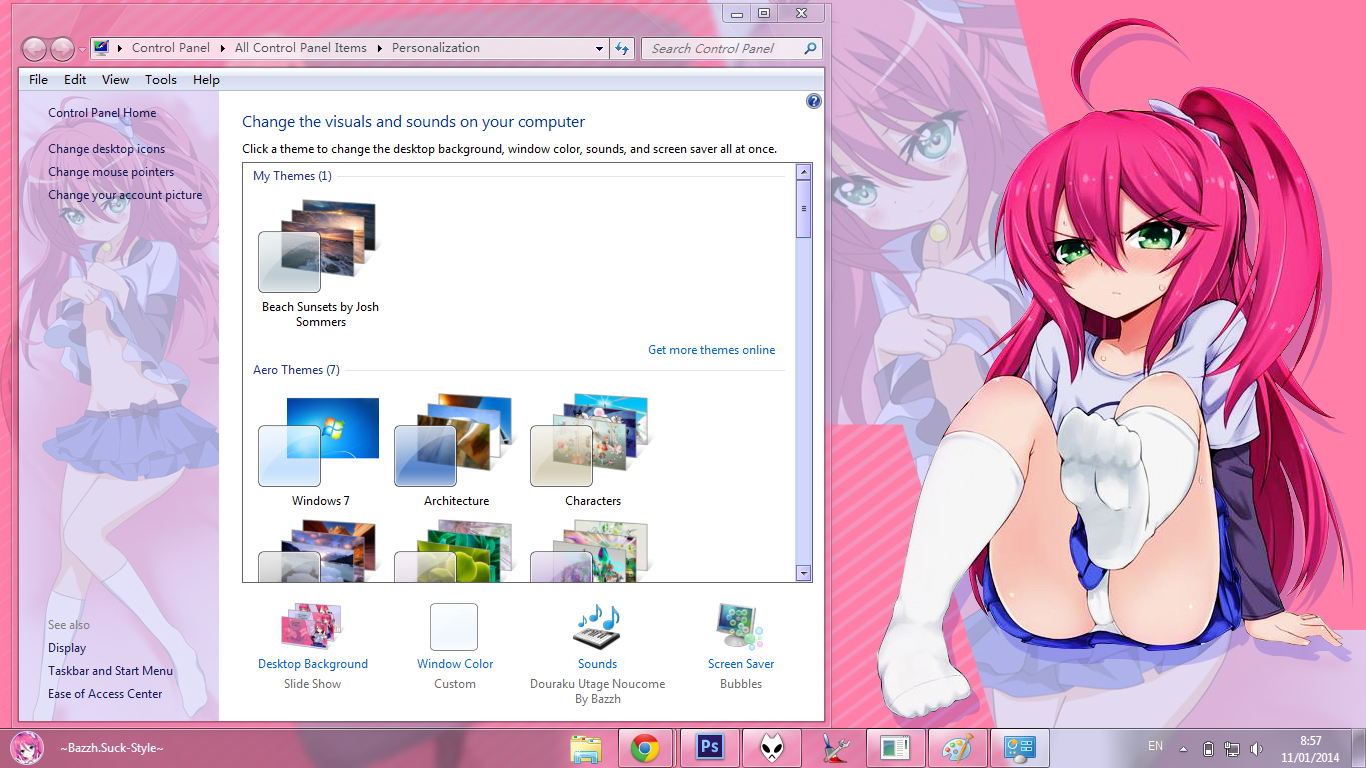Open the volume speaker tray icon
1366x768 pixels.
point(1256,749)
